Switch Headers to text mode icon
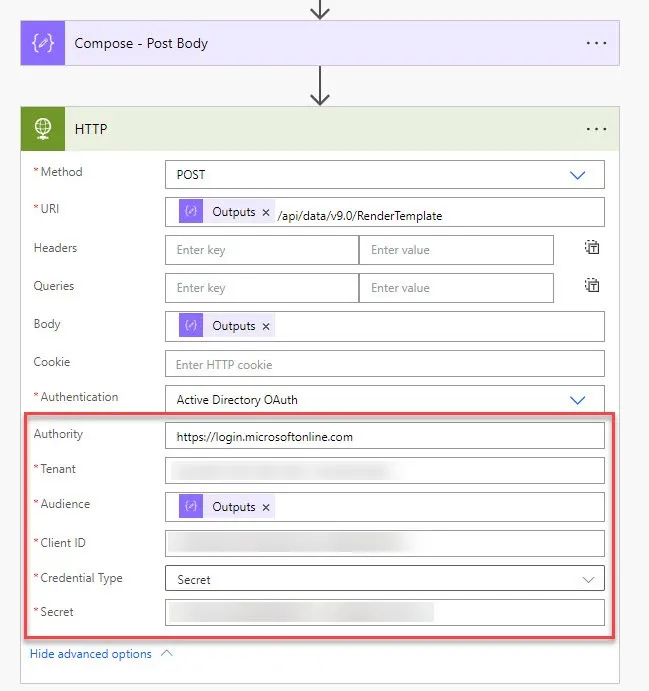Viewport: 649px width, 691px height. (x=592, y=247)
